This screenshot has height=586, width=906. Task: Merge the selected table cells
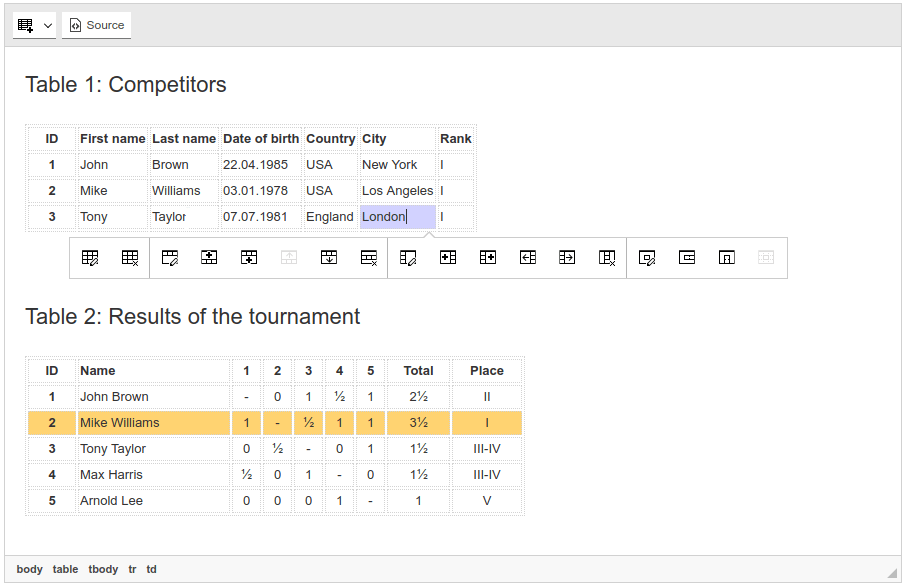click(x=686, y=257)
